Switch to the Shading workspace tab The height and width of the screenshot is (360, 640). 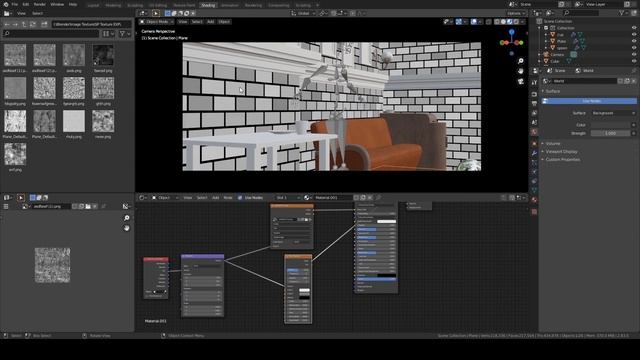coord(208,5)
